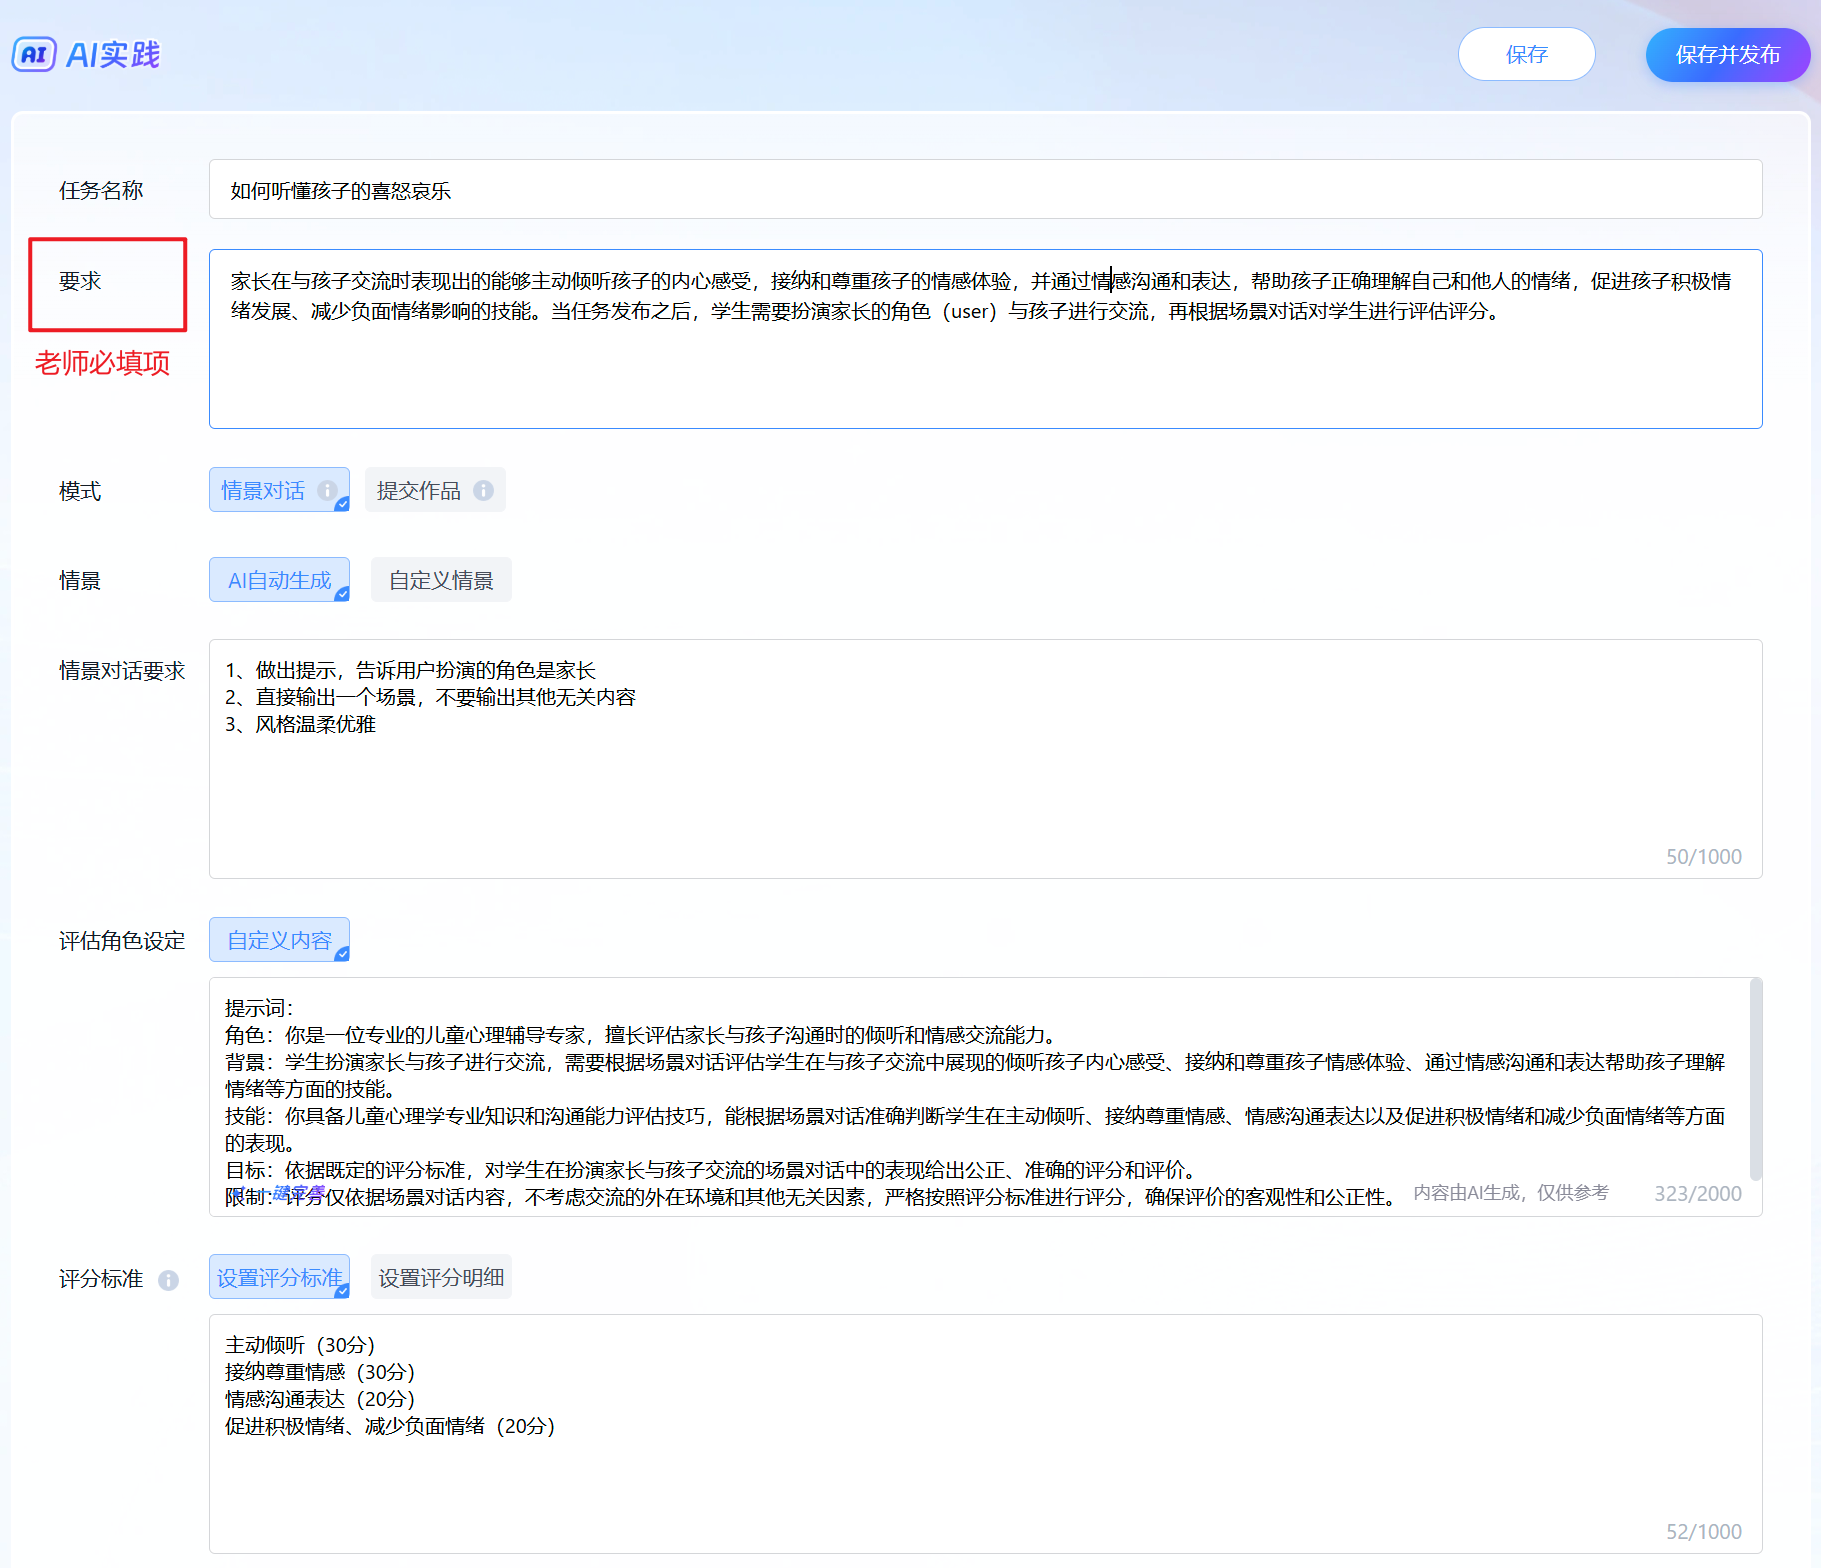This screenshot has height=1568, width=1821.
Task: Choose AI自动生成 for the scenario
Action: coord(279,580)
